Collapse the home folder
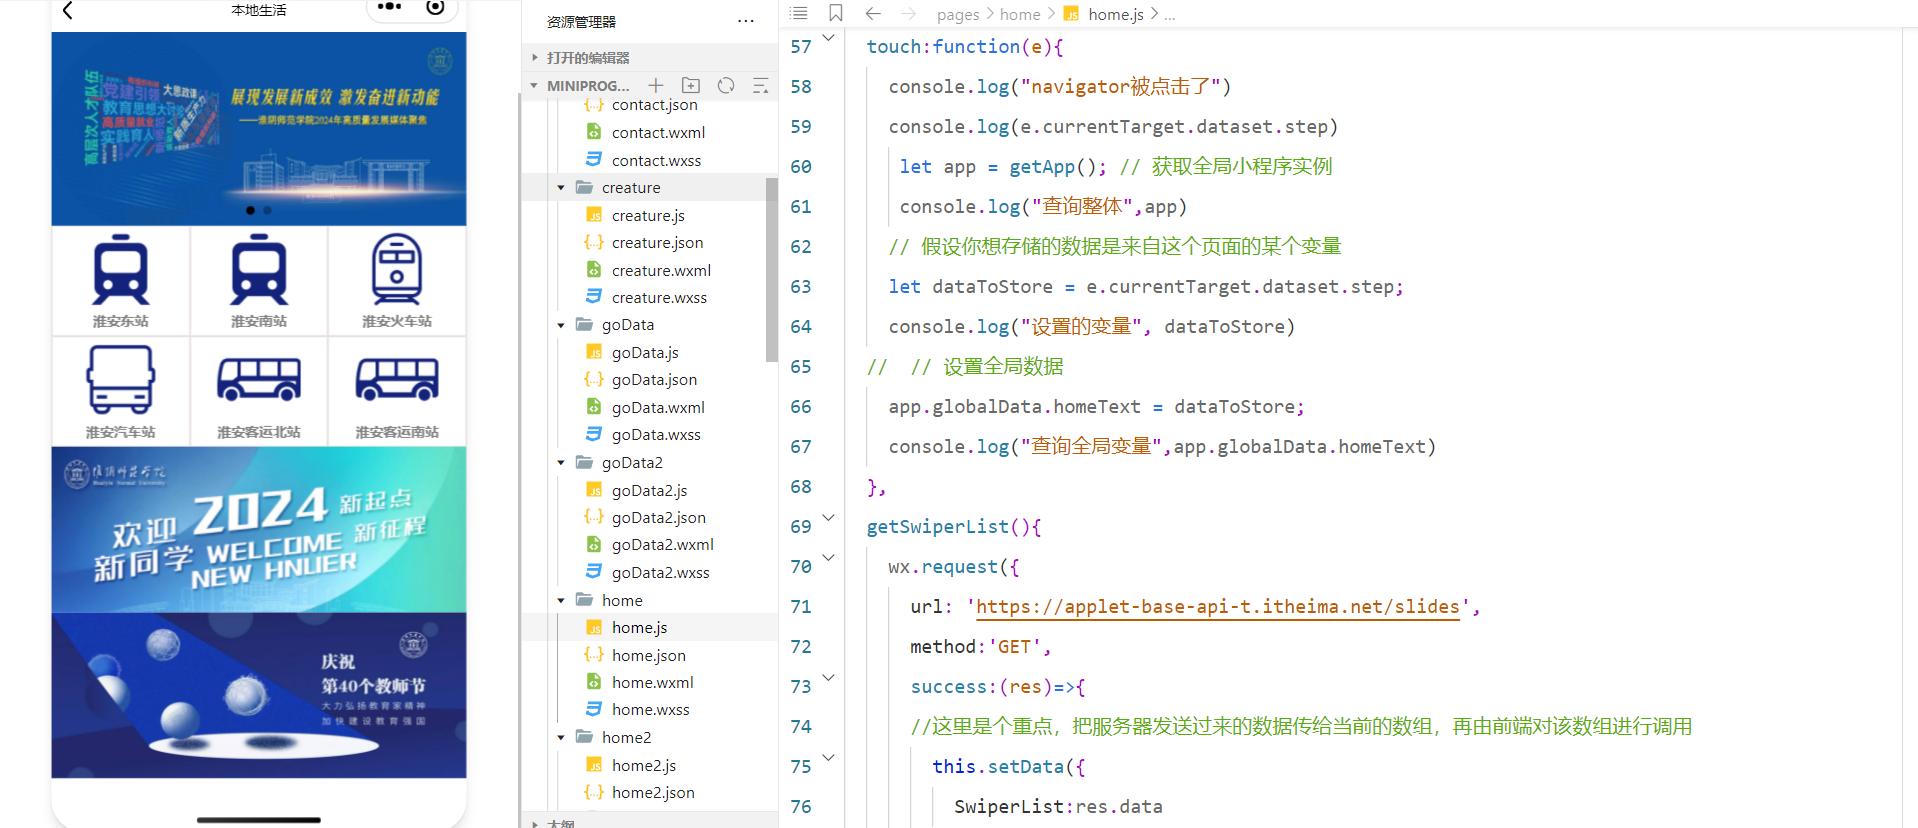 point(561,600)
